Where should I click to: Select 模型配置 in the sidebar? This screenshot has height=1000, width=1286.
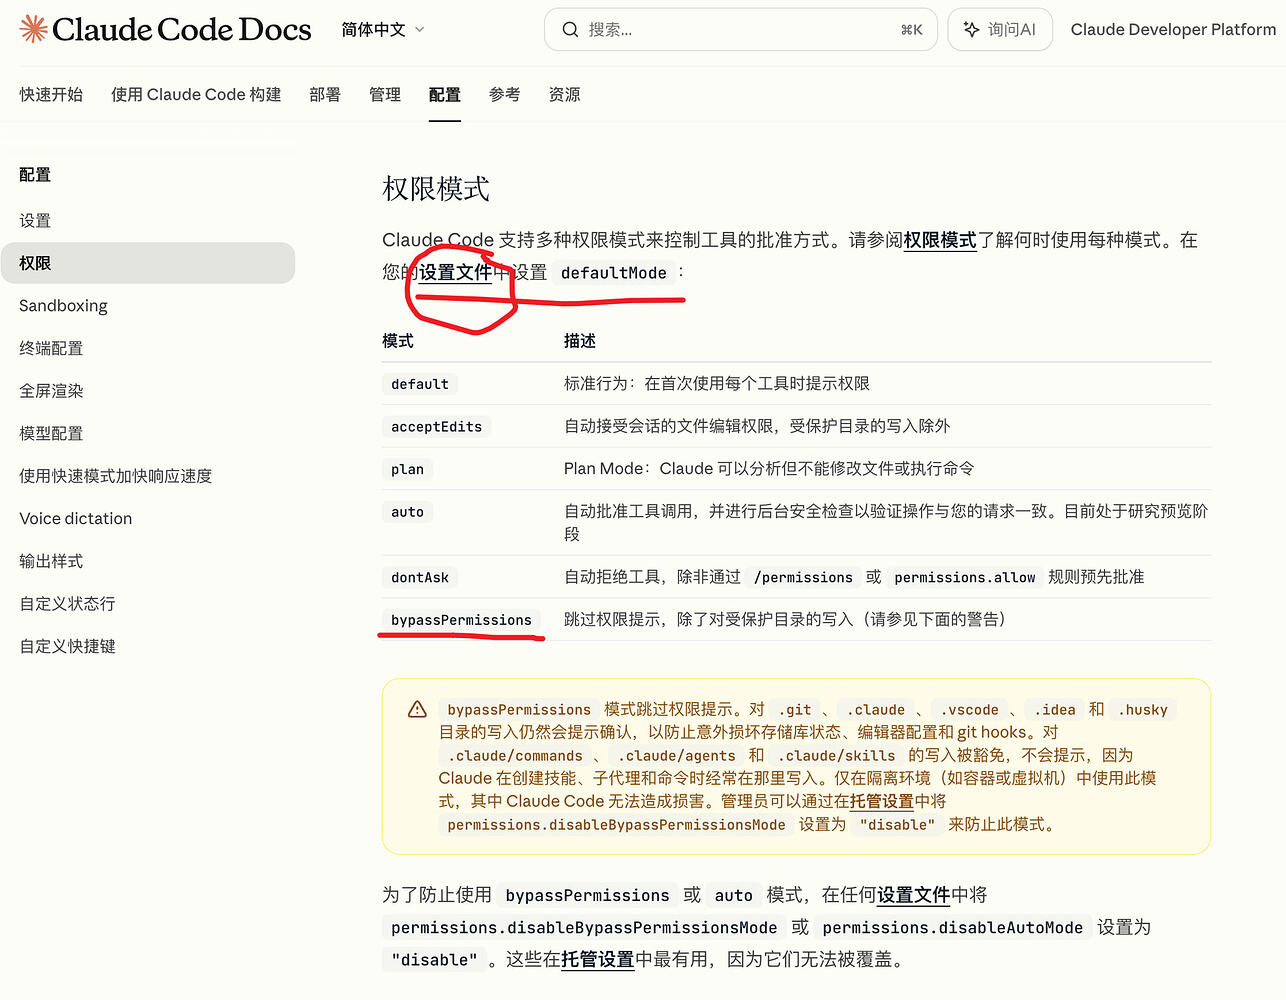pyautogui.click(x=147, y=433)
